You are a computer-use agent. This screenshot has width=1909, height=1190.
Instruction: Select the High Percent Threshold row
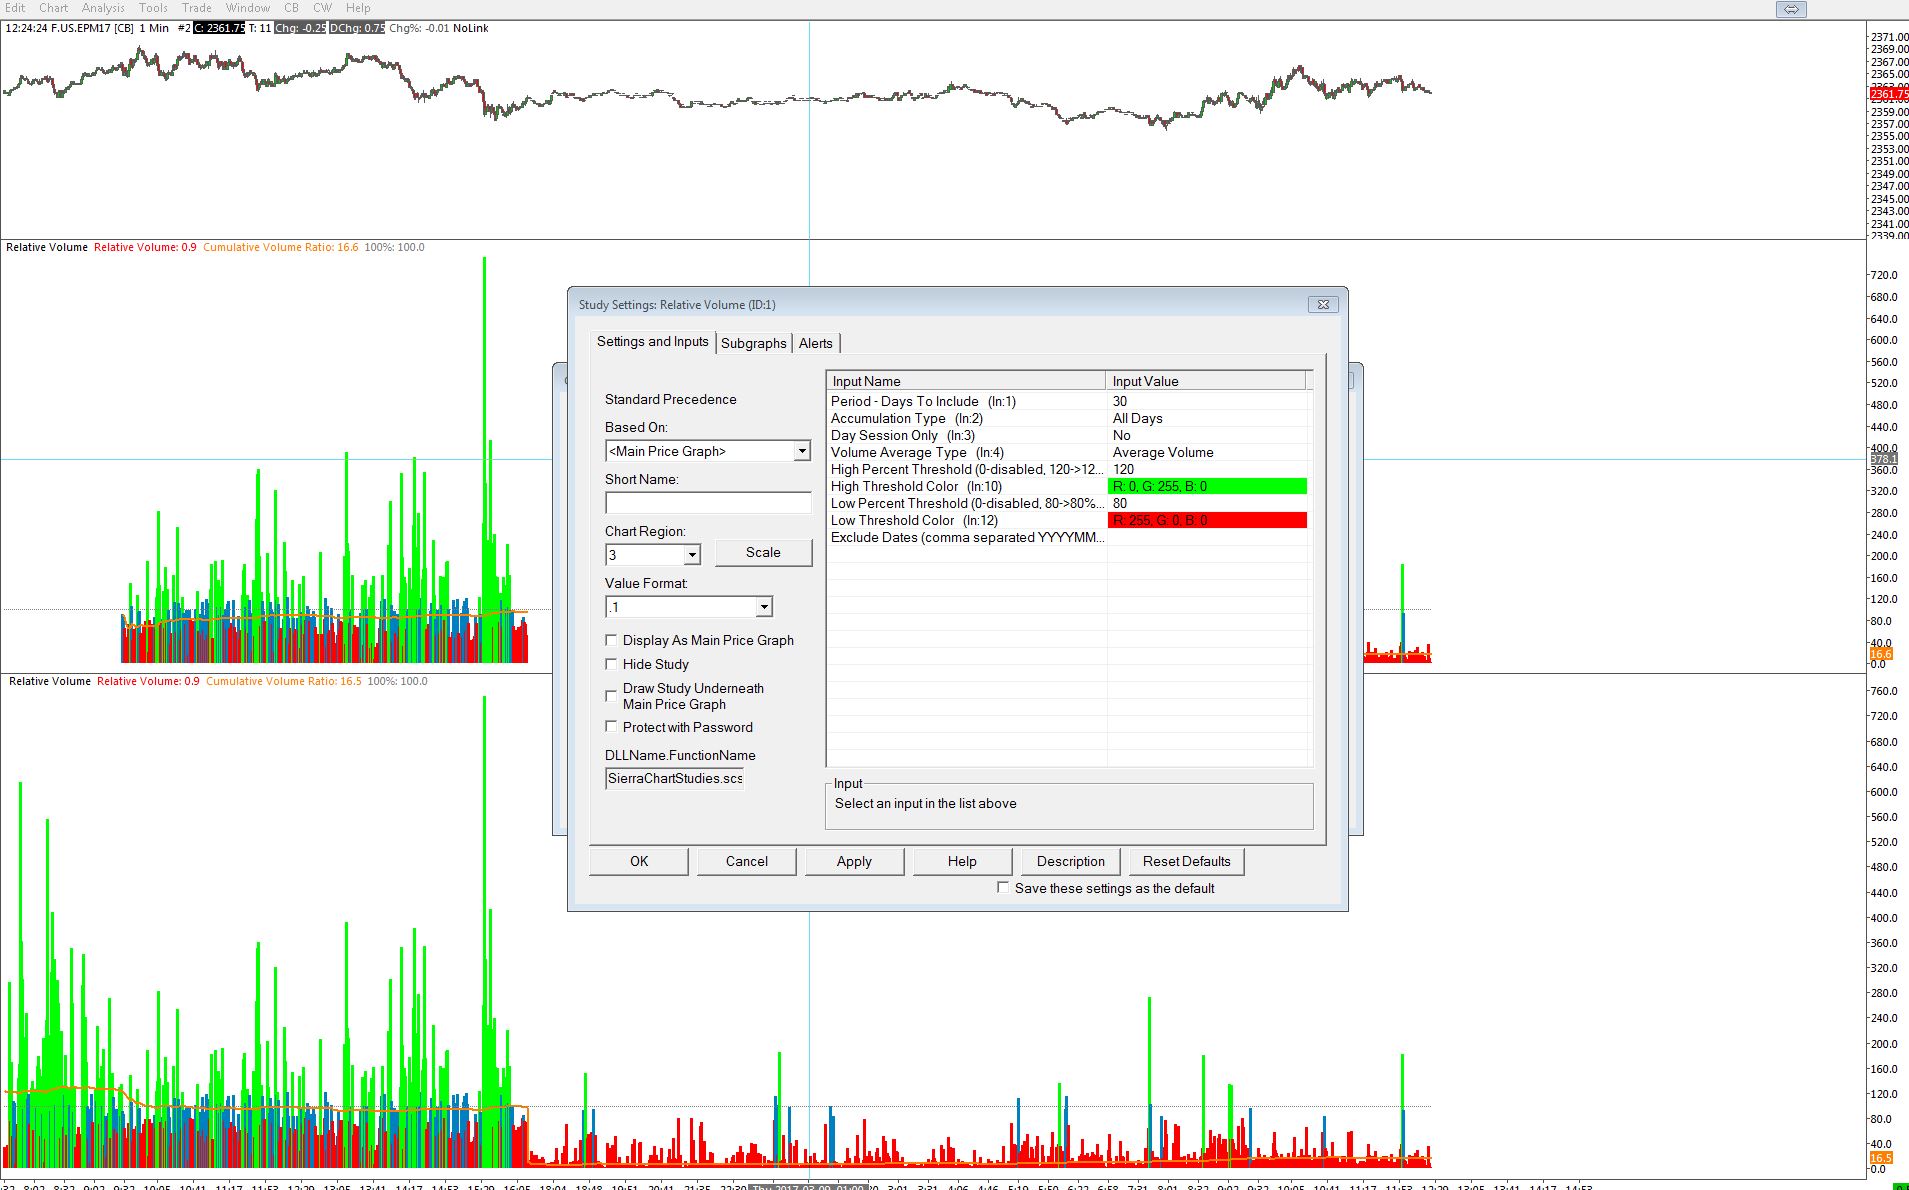(x=1068, y=470)
